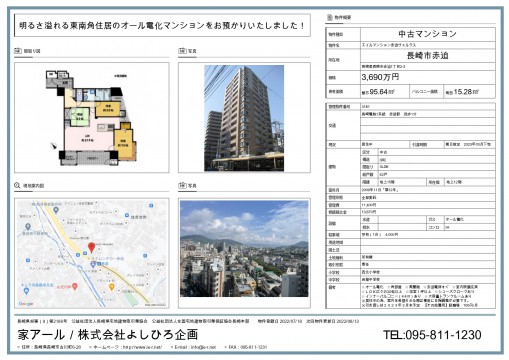The height and width of the screenshot is (360, 509).
Task: Click the compass arrow on the floor plan
Action: point(53,146)
